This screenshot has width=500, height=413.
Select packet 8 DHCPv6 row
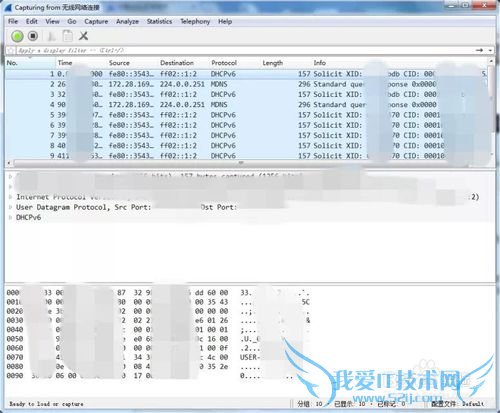pos(247,146)
